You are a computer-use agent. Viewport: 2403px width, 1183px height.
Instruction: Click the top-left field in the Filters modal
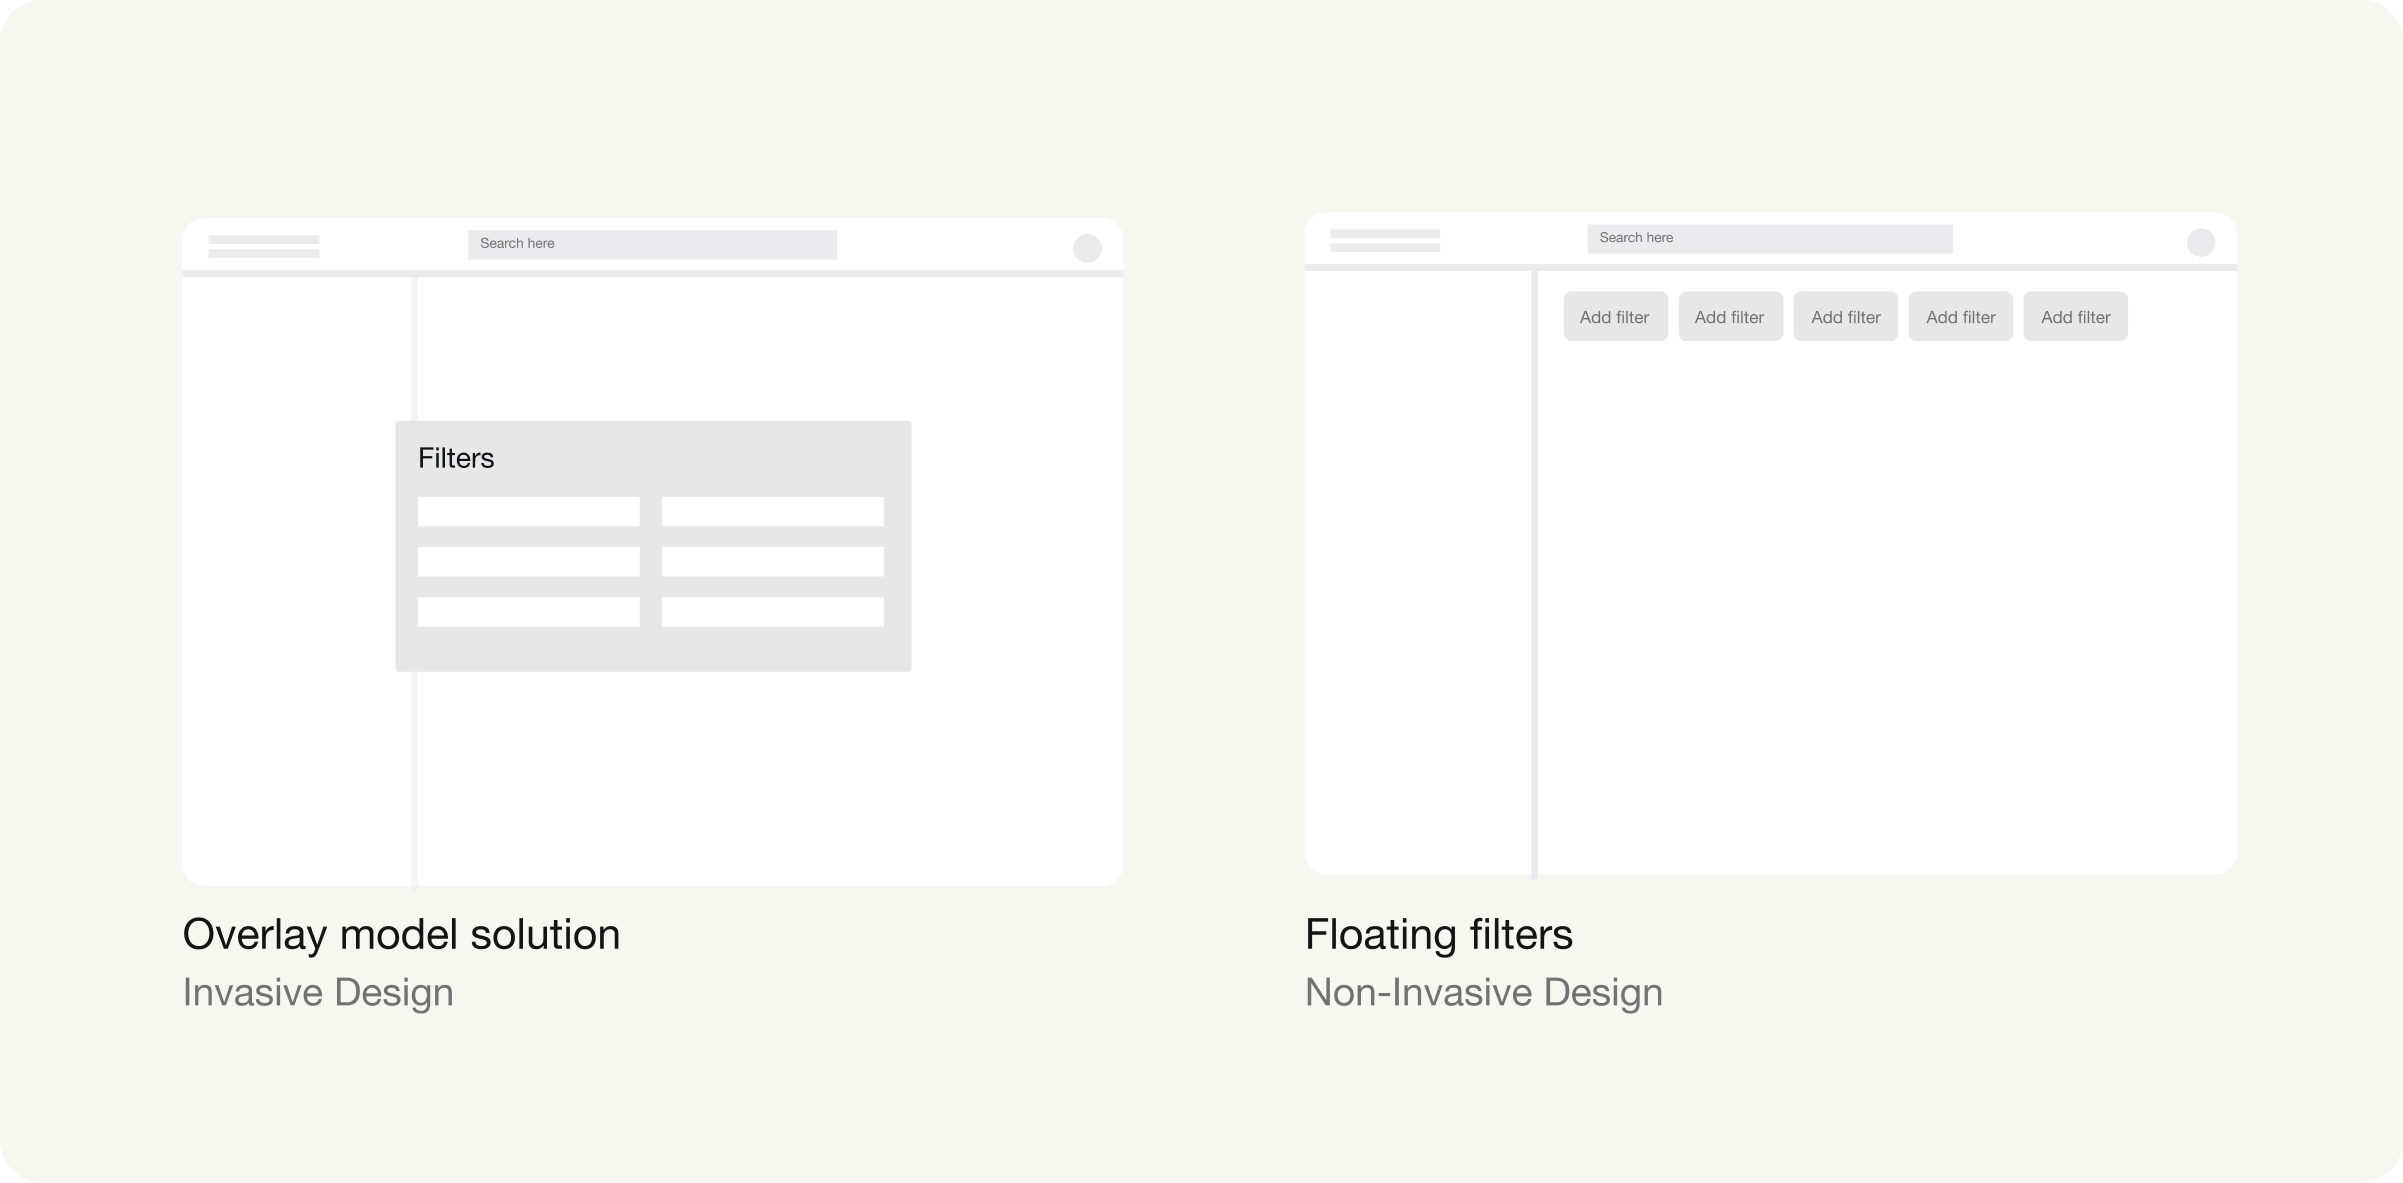pos(528,511)
